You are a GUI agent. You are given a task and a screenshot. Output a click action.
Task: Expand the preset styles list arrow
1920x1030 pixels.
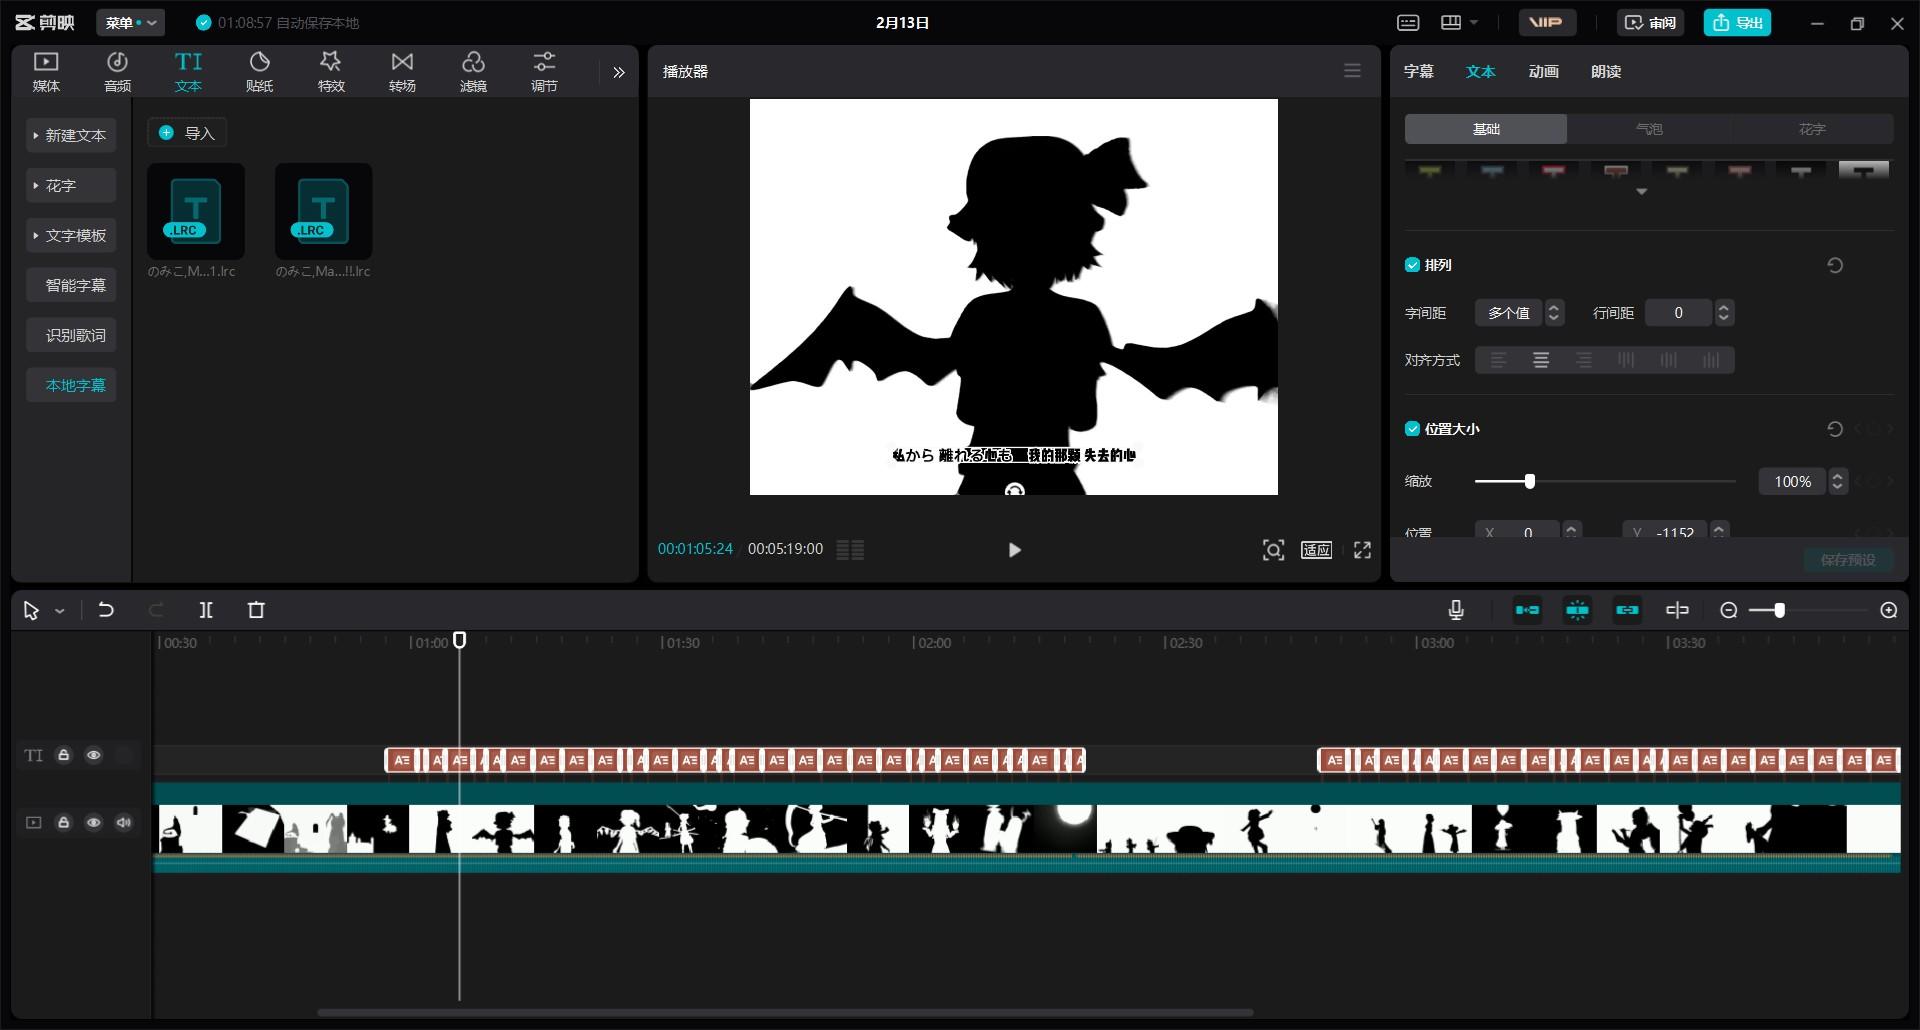(1641, 191)
